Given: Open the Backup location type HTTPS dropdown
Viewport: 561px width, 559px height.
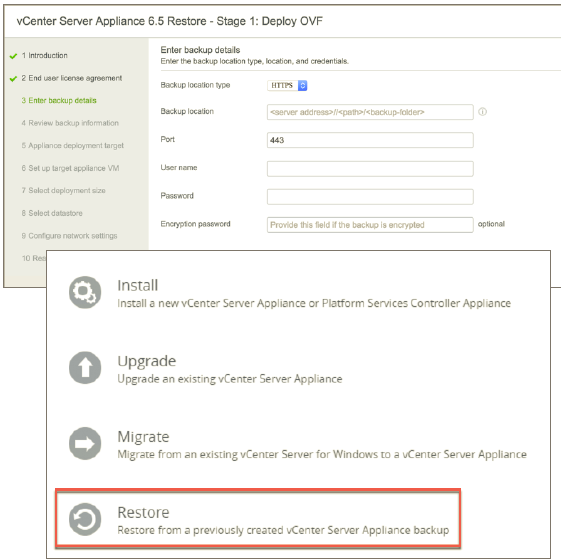Looking at the screenshot, I should [x=287, y=86].
